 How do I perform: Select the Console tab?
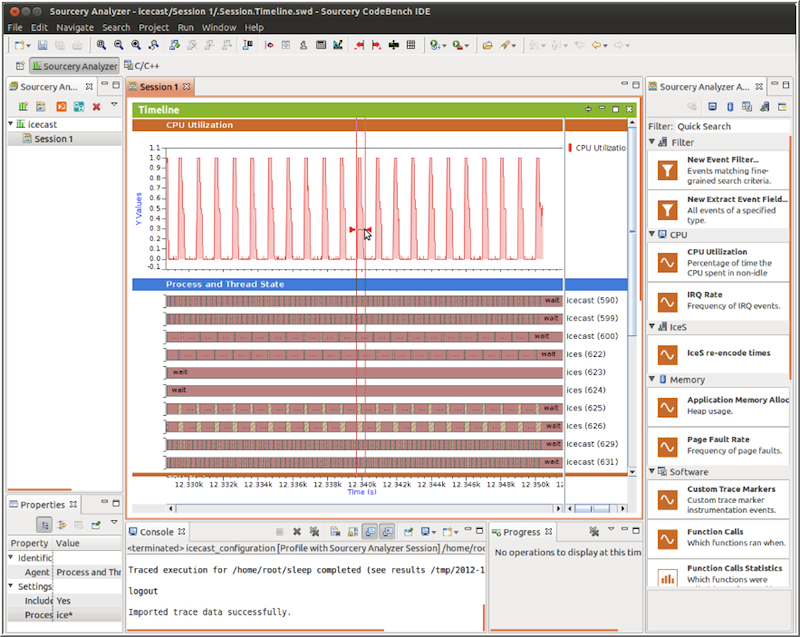(157, 532)
